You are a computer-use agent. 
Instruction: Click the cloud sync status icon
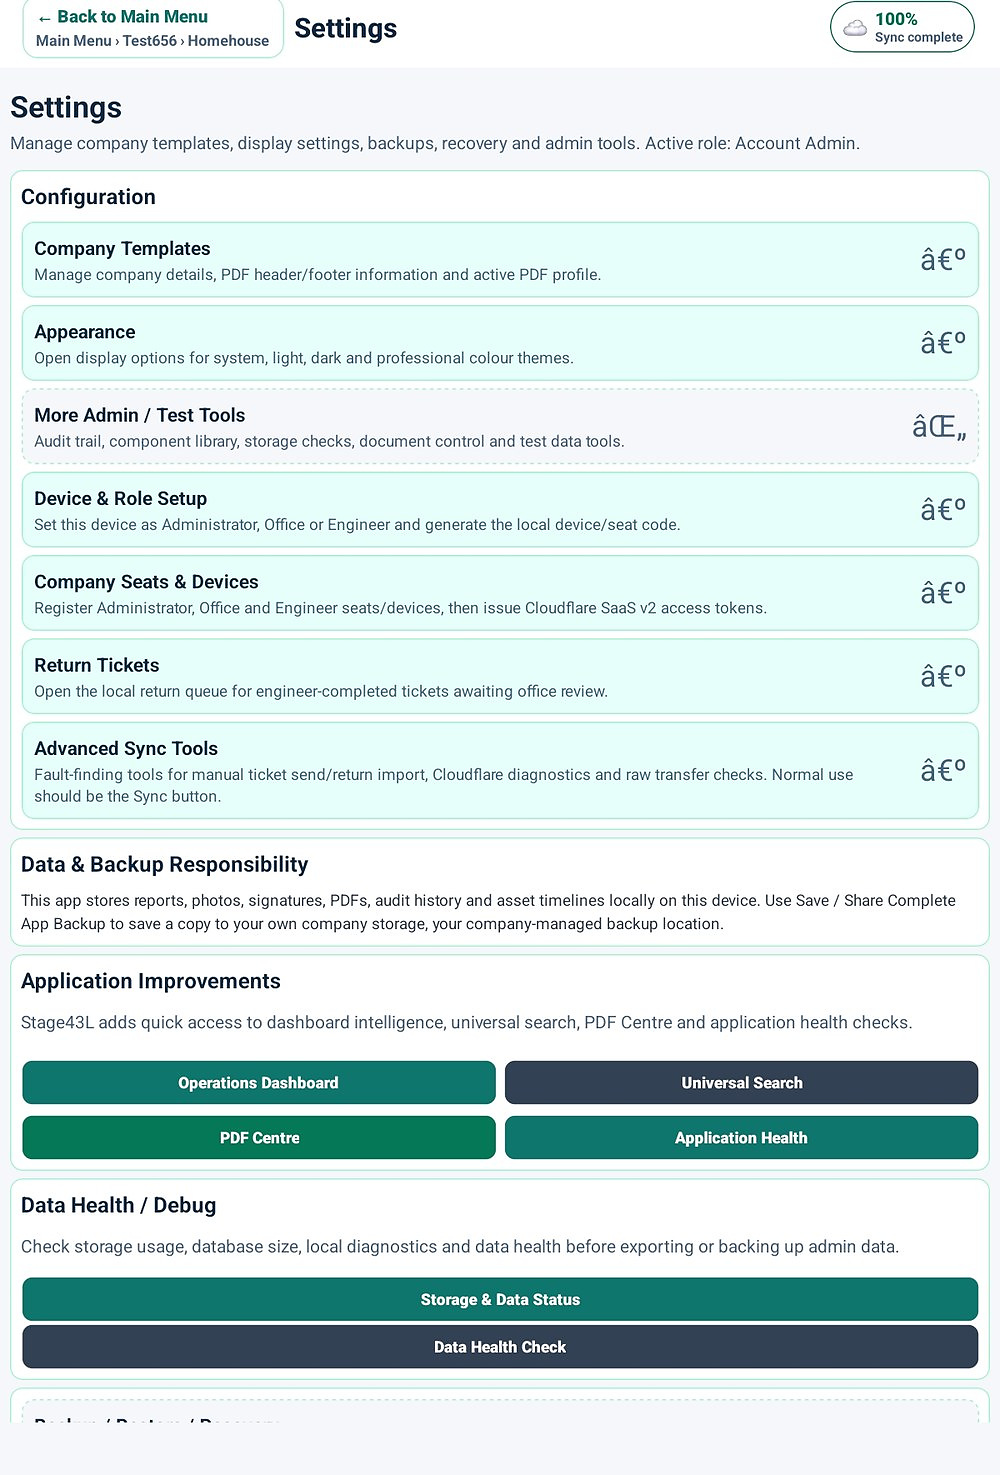[855, 28]
